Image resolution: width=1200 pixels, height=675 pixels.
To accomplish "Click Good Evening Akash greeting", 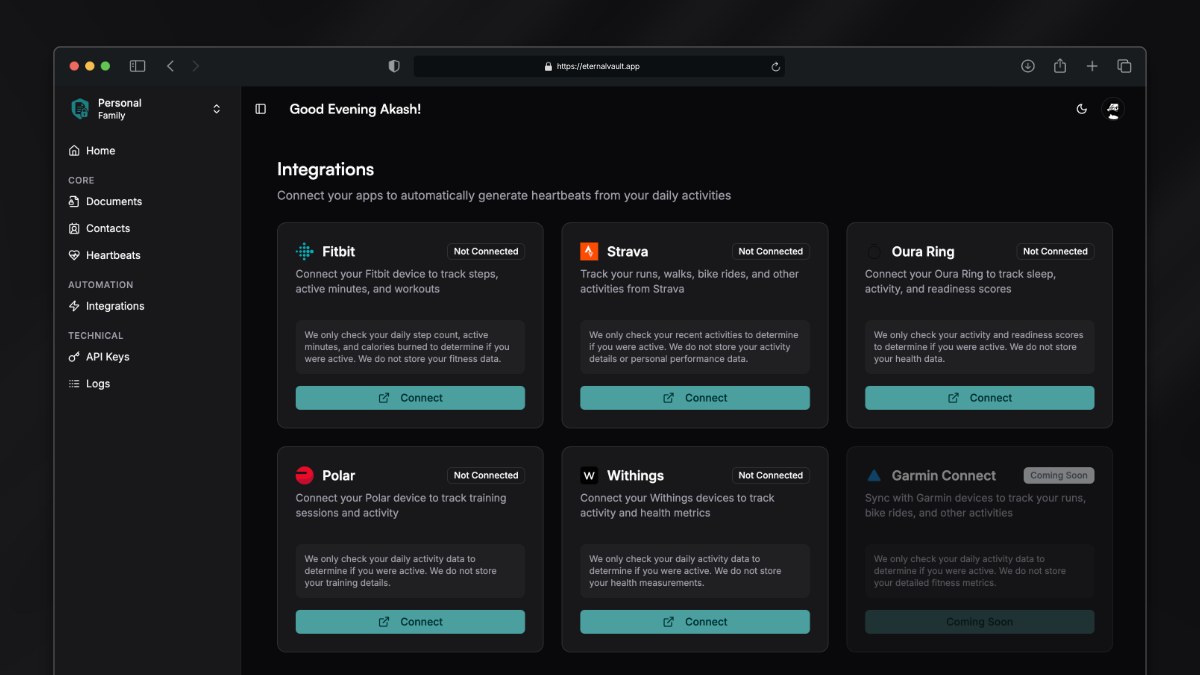I will coord(355,109).
